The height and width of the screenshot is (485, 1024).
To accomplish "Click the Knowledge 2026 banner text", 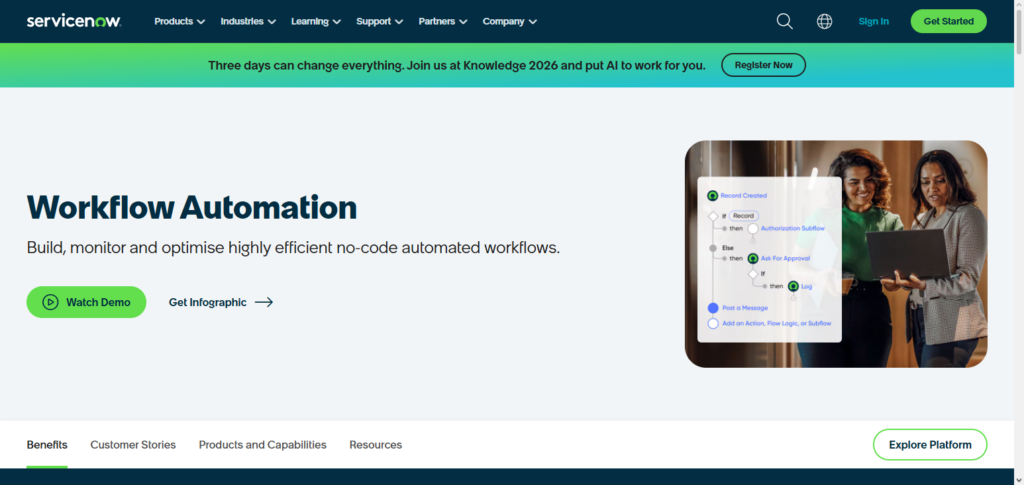I will click(456, 65).
